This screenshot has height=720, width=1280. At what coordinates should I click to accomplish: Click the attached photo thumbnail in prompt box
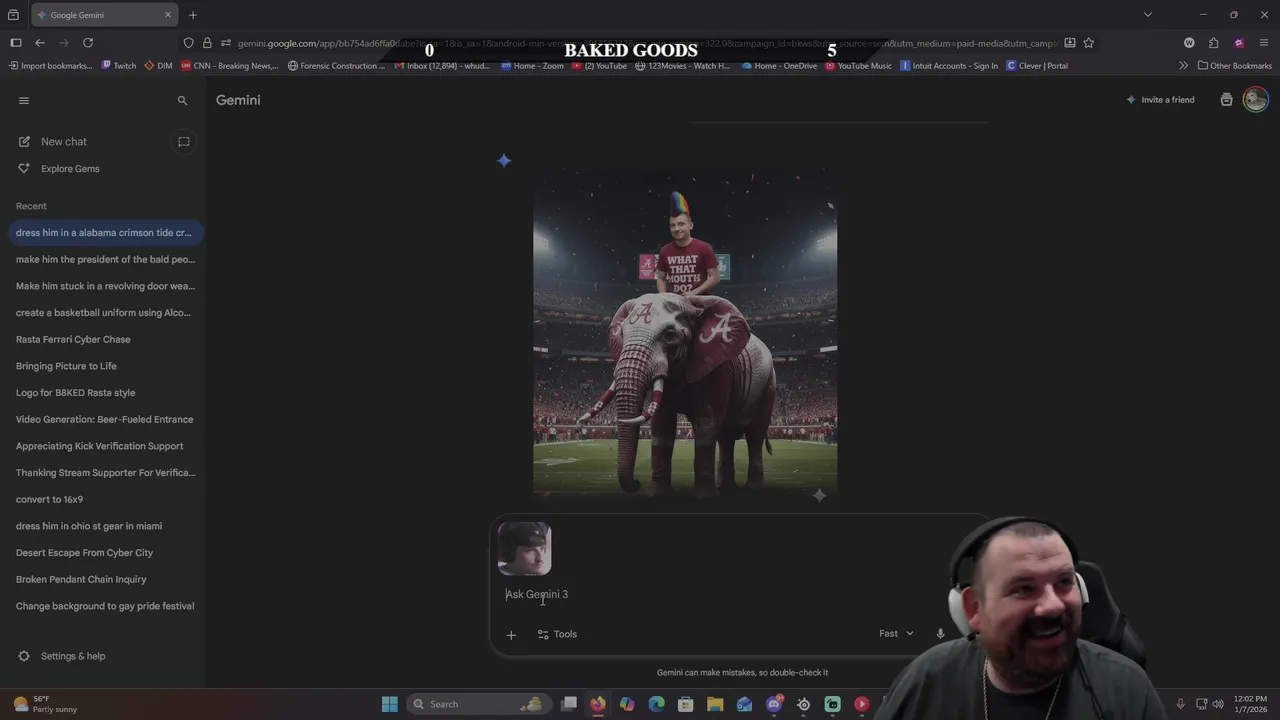[524, 549]
